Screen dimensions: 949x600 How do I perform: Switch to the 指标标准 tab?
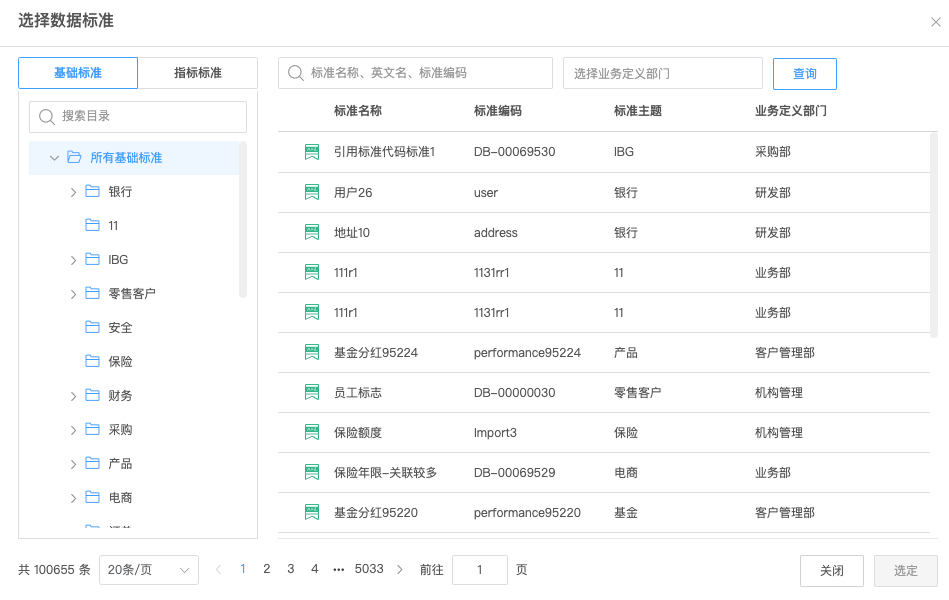pyautogui.click(x=198, y=73)
